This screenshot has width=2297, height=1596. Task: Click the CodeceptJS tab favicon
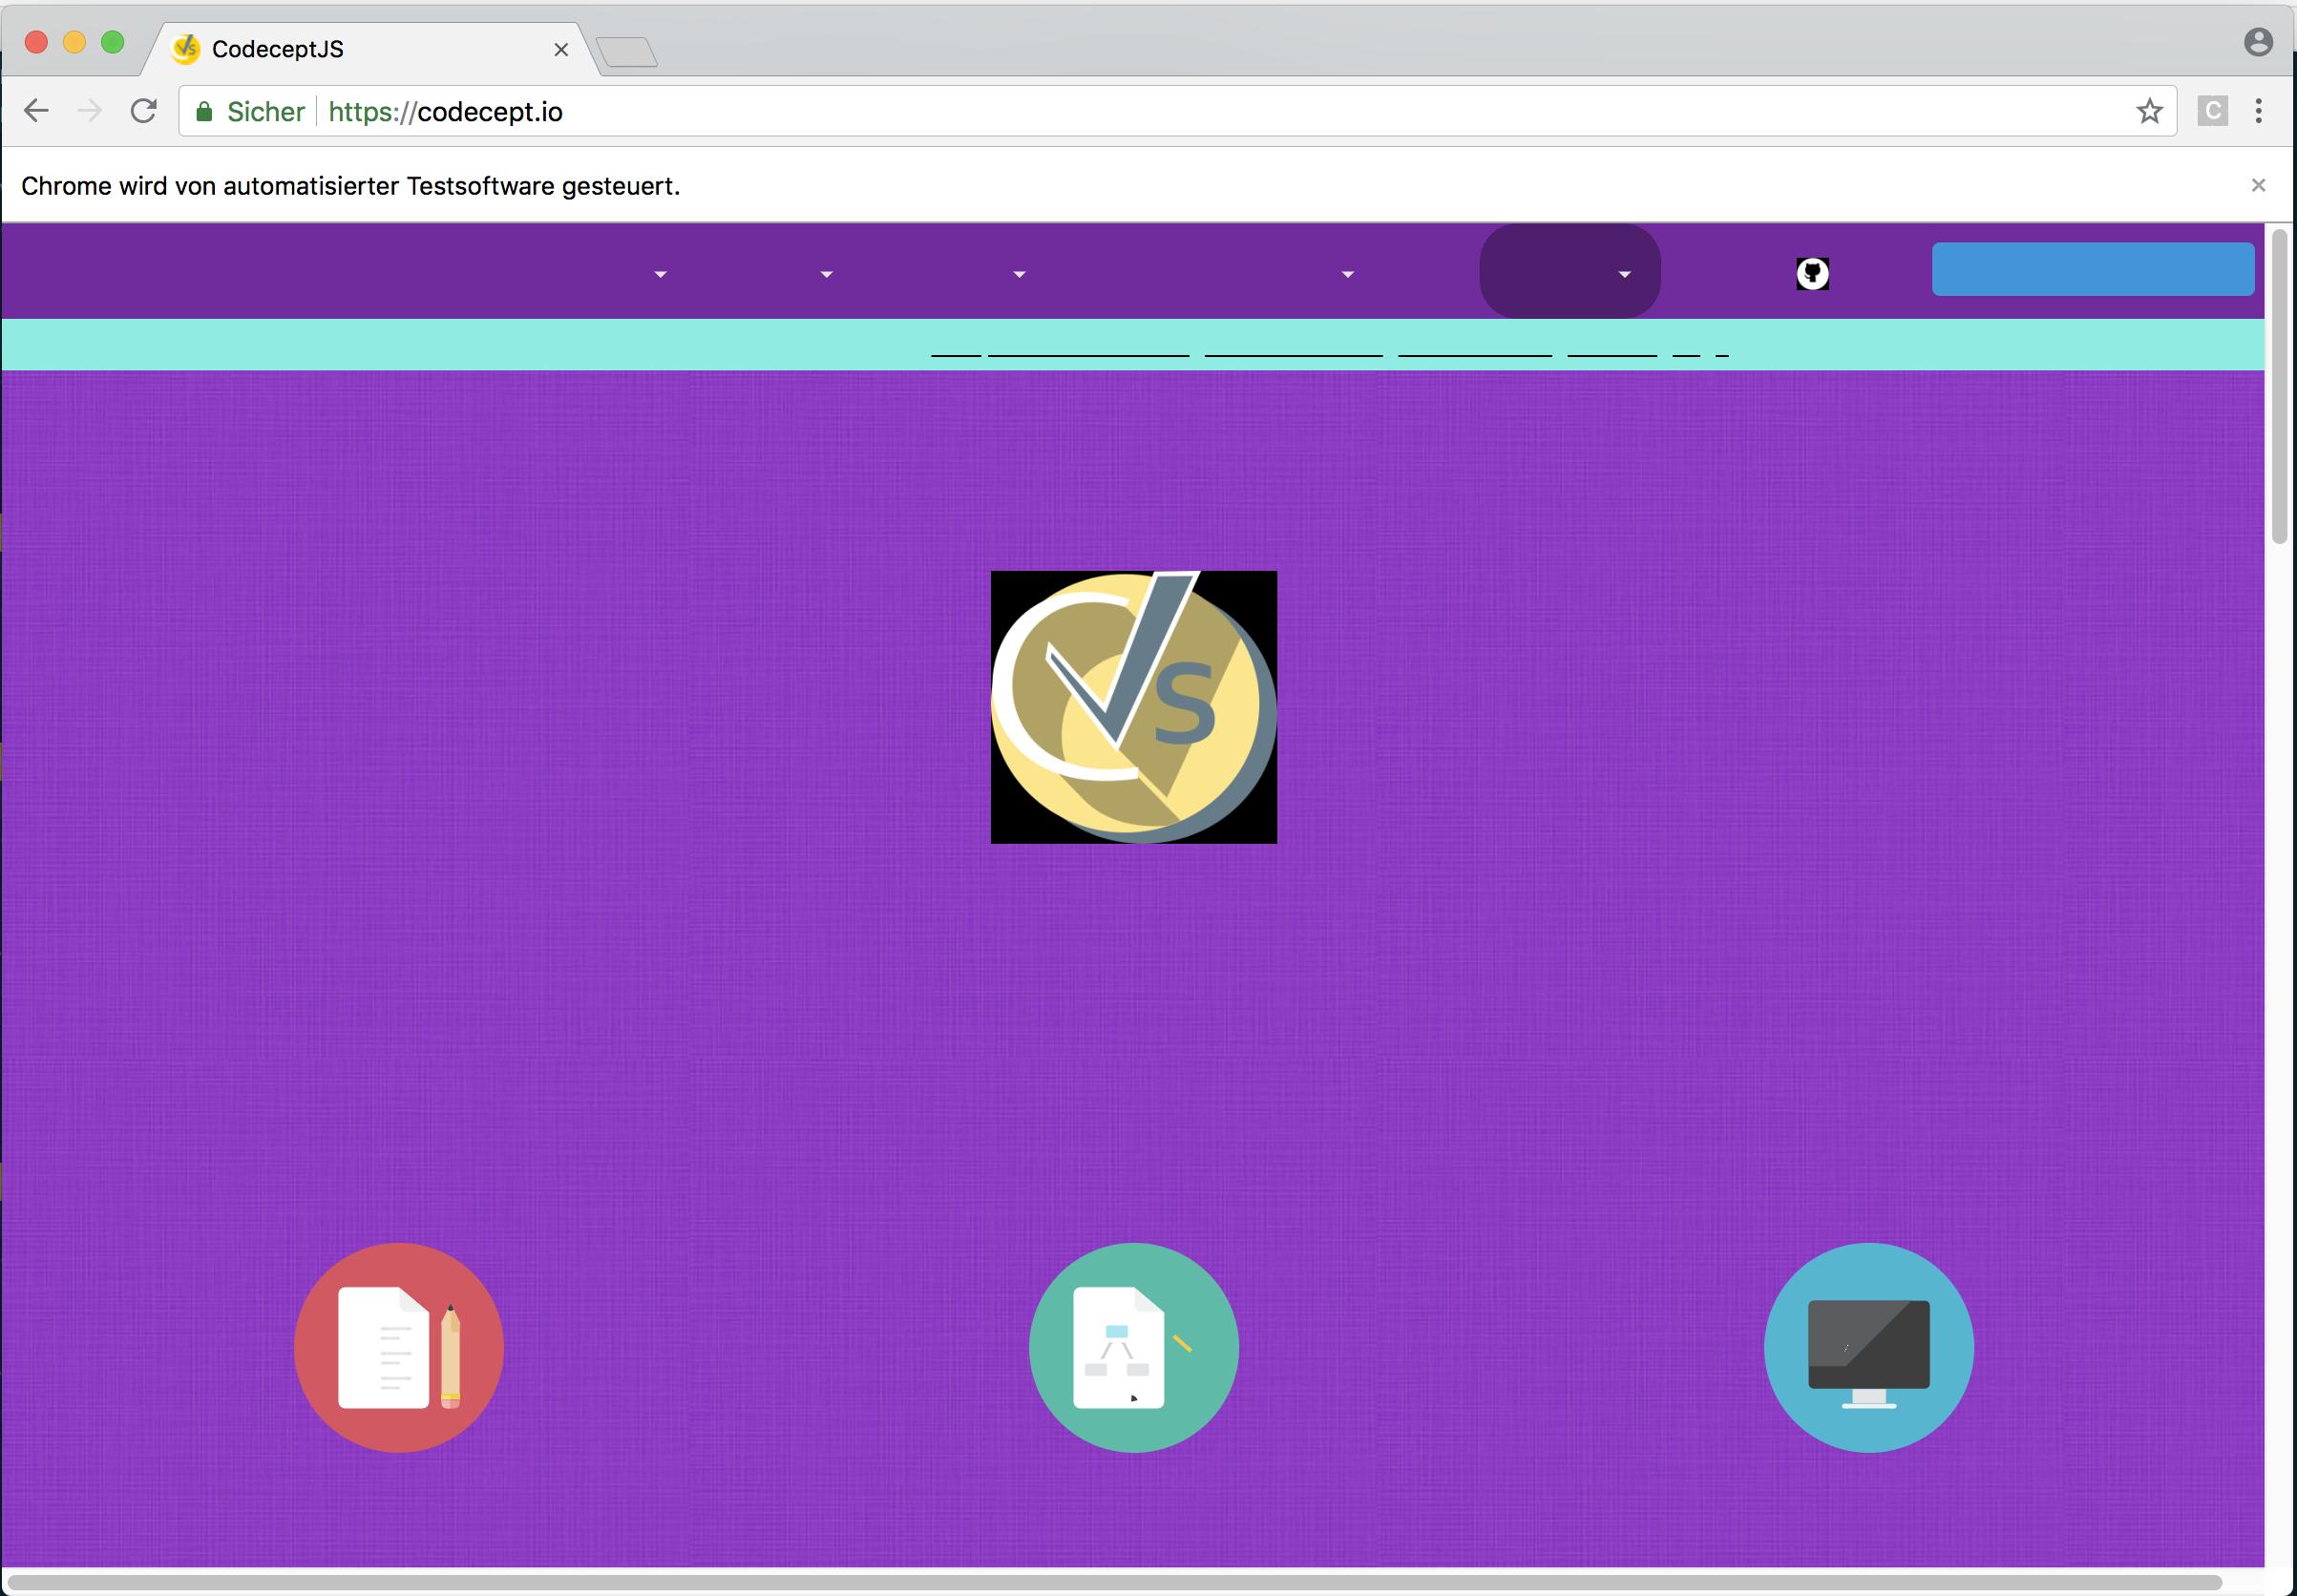coord(186,49)
